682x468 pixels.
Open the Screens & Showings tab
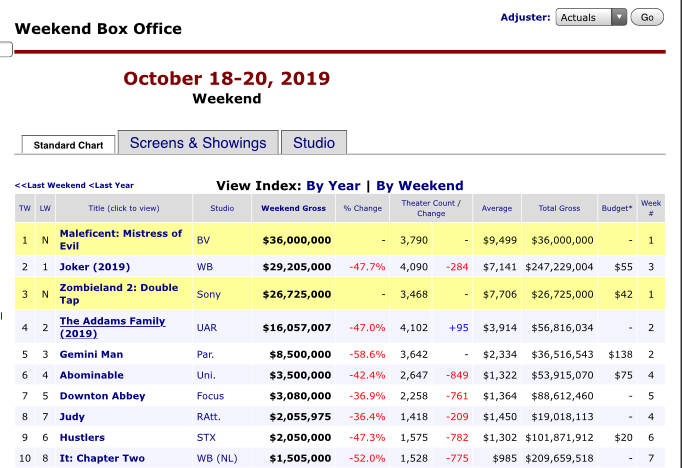198,143
